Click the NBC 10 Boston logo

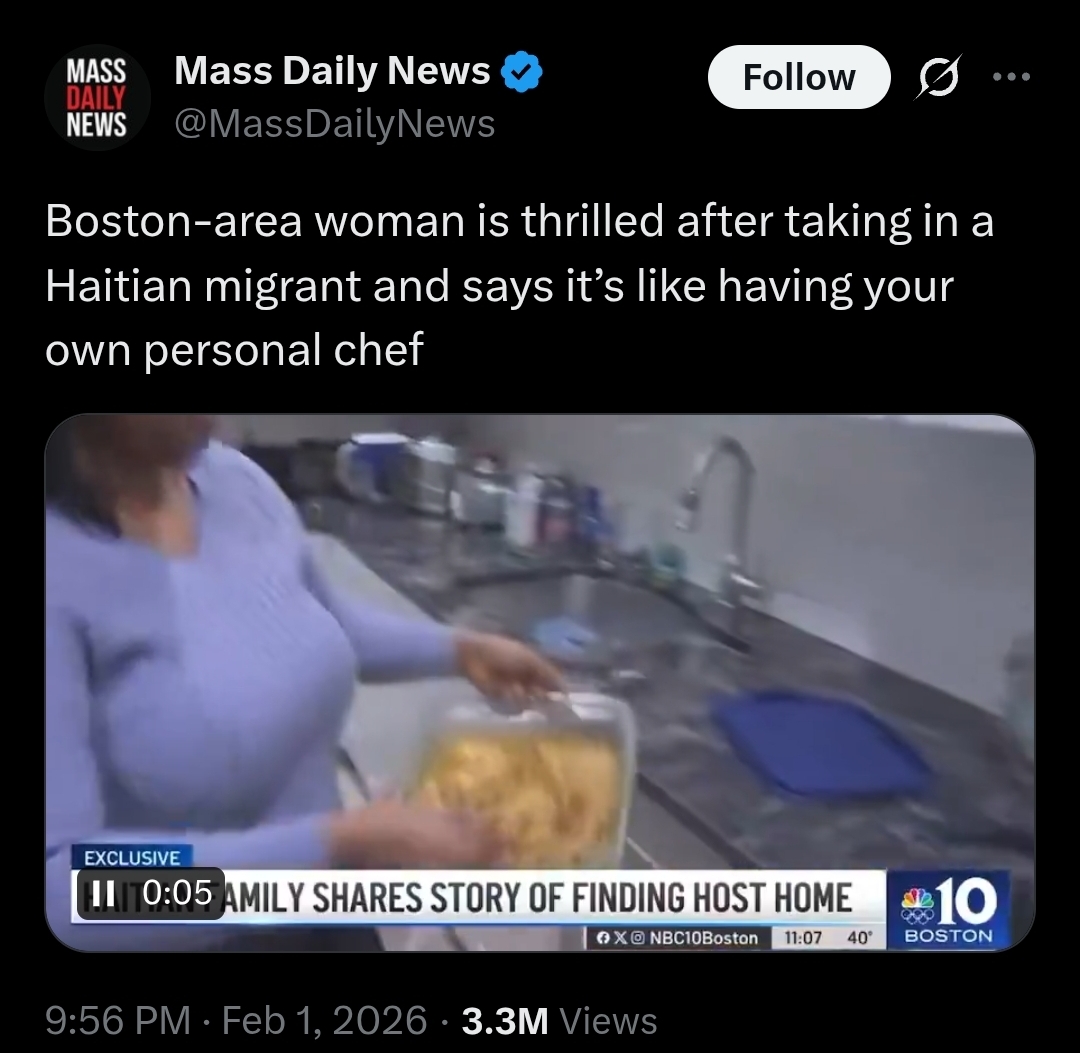948,909
